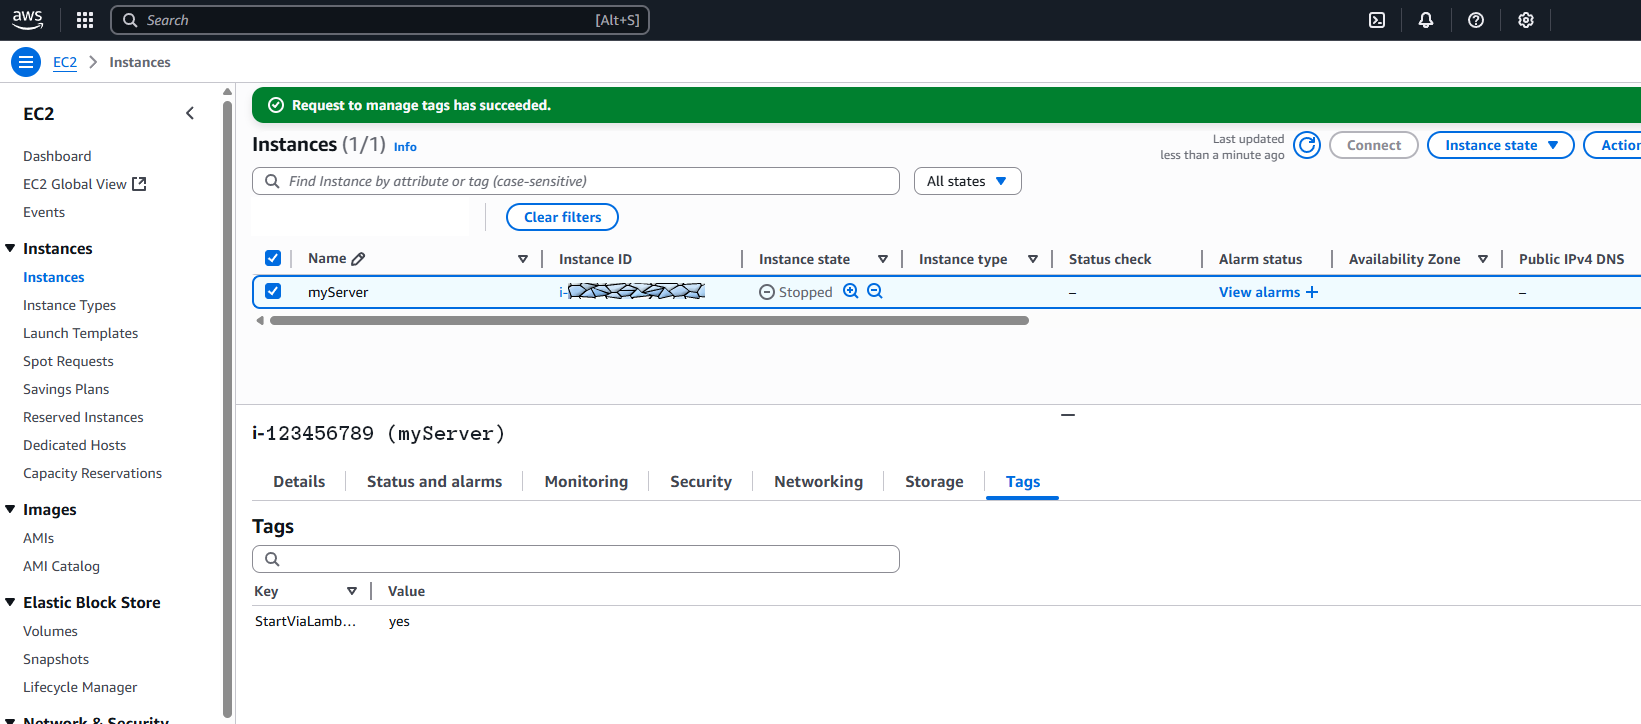Open Volumes in the sidebar
Image resolution: width=1641 pixels, height=724 pixels.
pyautogui.click(x=50, y=631)
